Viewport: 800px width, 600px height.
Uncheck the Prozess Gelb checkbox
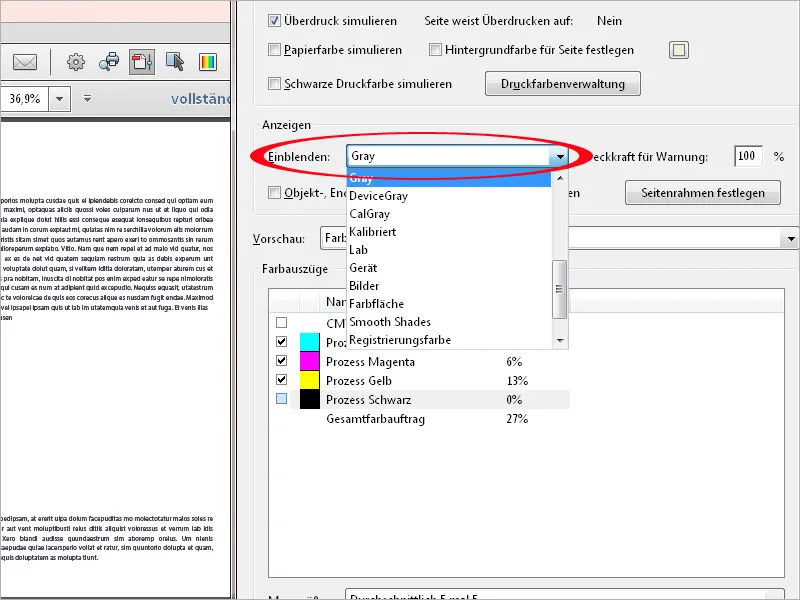(x=281, y=380)
